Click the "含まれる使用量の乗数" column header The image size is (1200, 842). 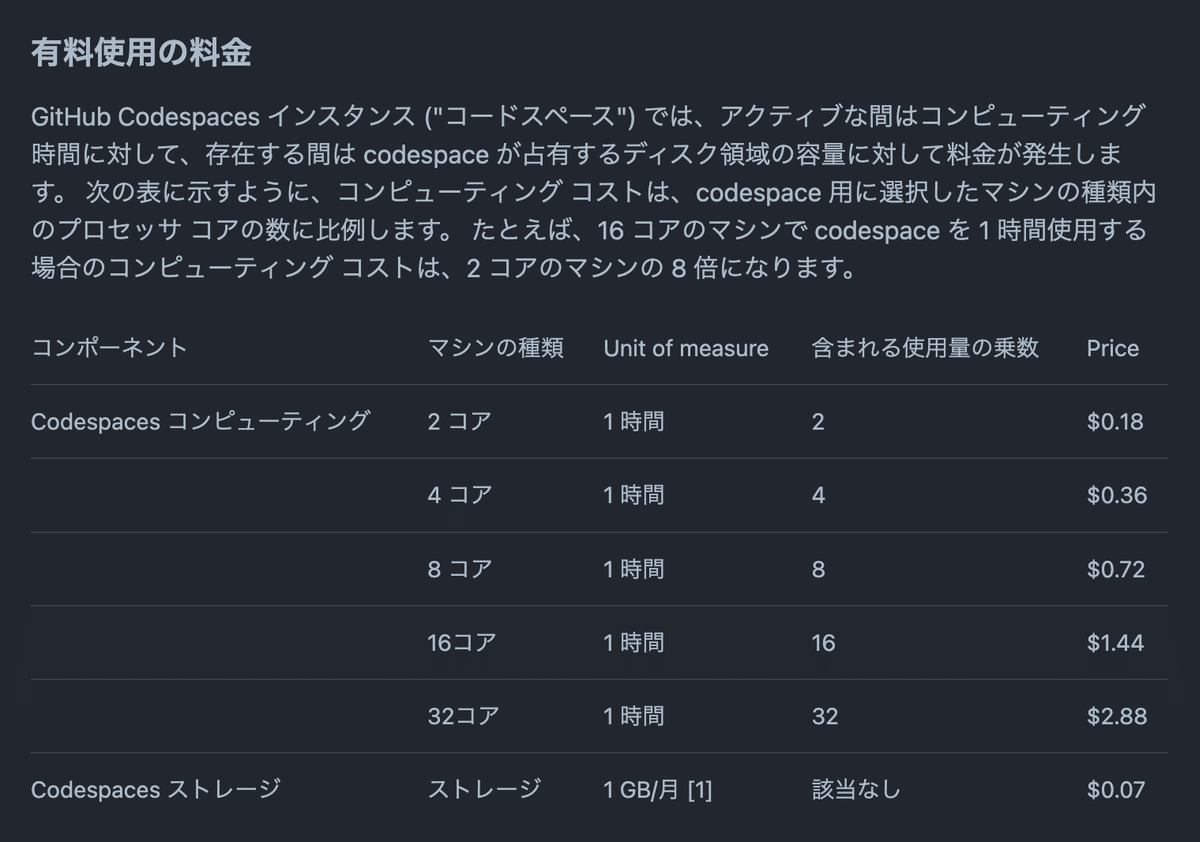click(x=925, y=348)
